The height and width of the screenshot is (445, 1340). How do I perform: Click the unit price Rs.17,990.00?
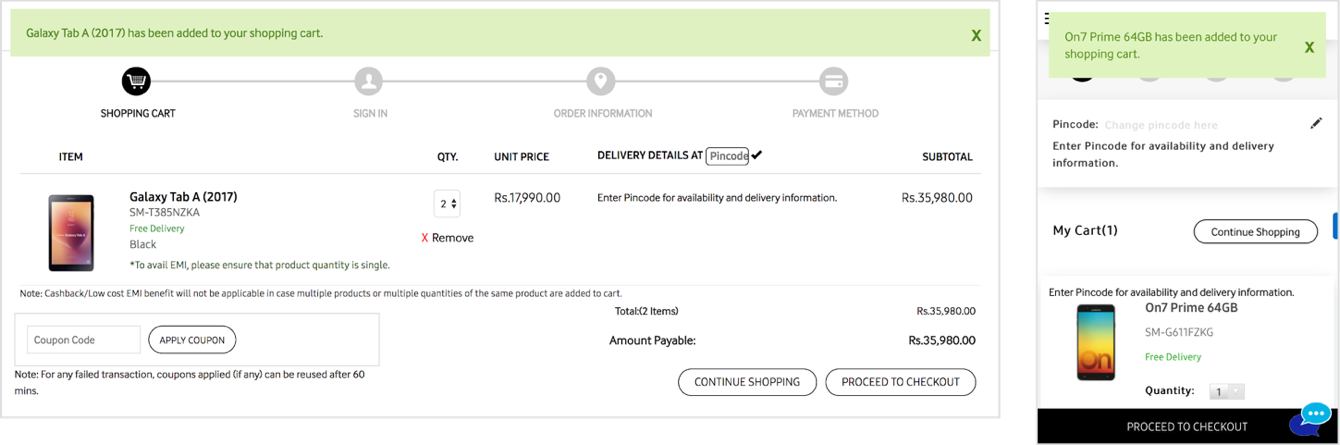(527, 198)
